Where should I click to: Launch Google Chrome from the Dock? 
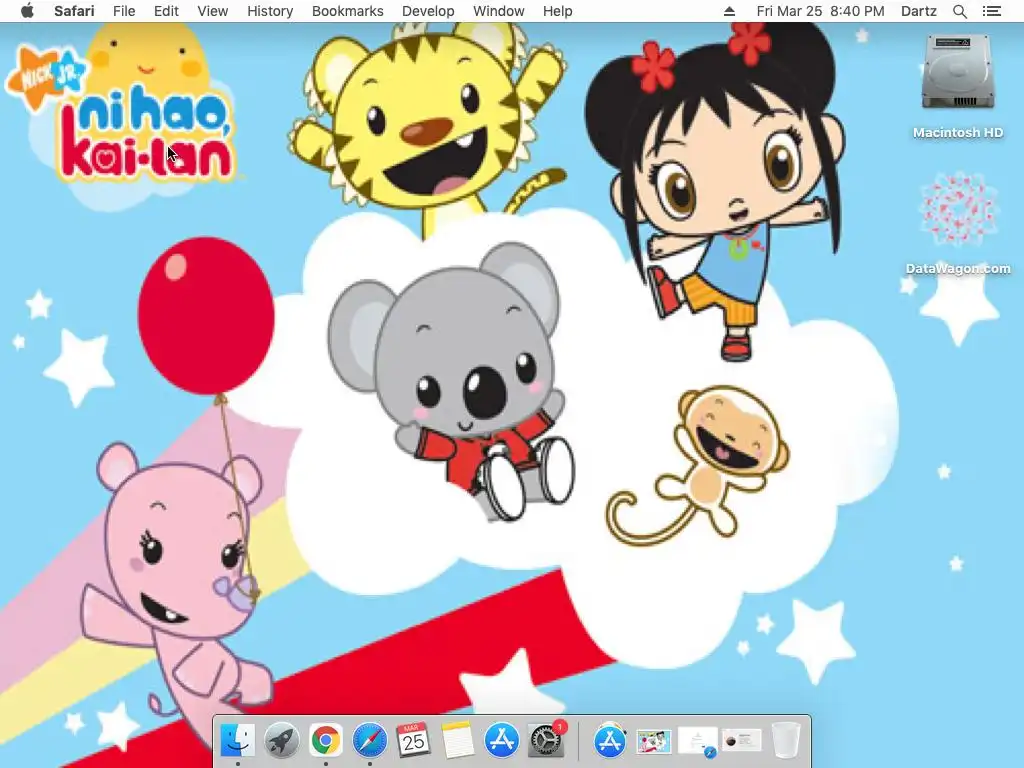(x=325, y=741)
